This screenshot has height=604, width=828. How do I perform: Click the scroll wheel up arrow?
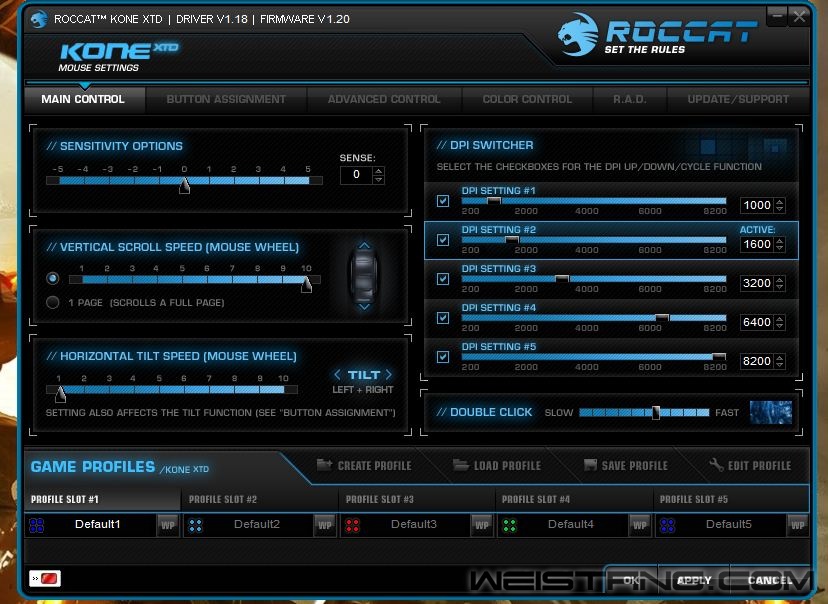(x=364, y=246)
